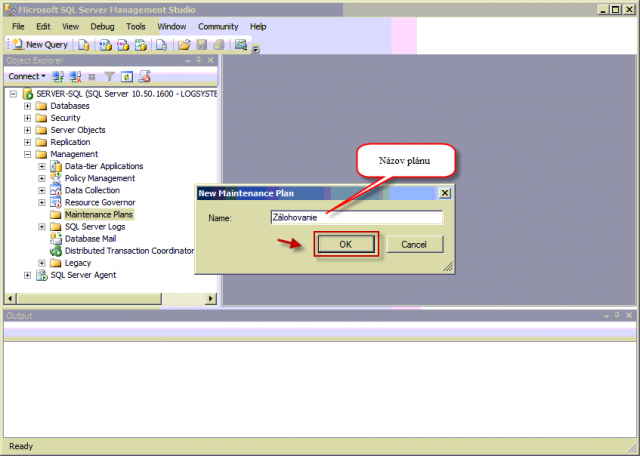Expand Resource Governor node
Viewport: 640px width, 456px height.
pyautogui.click(x=42, y=202)
